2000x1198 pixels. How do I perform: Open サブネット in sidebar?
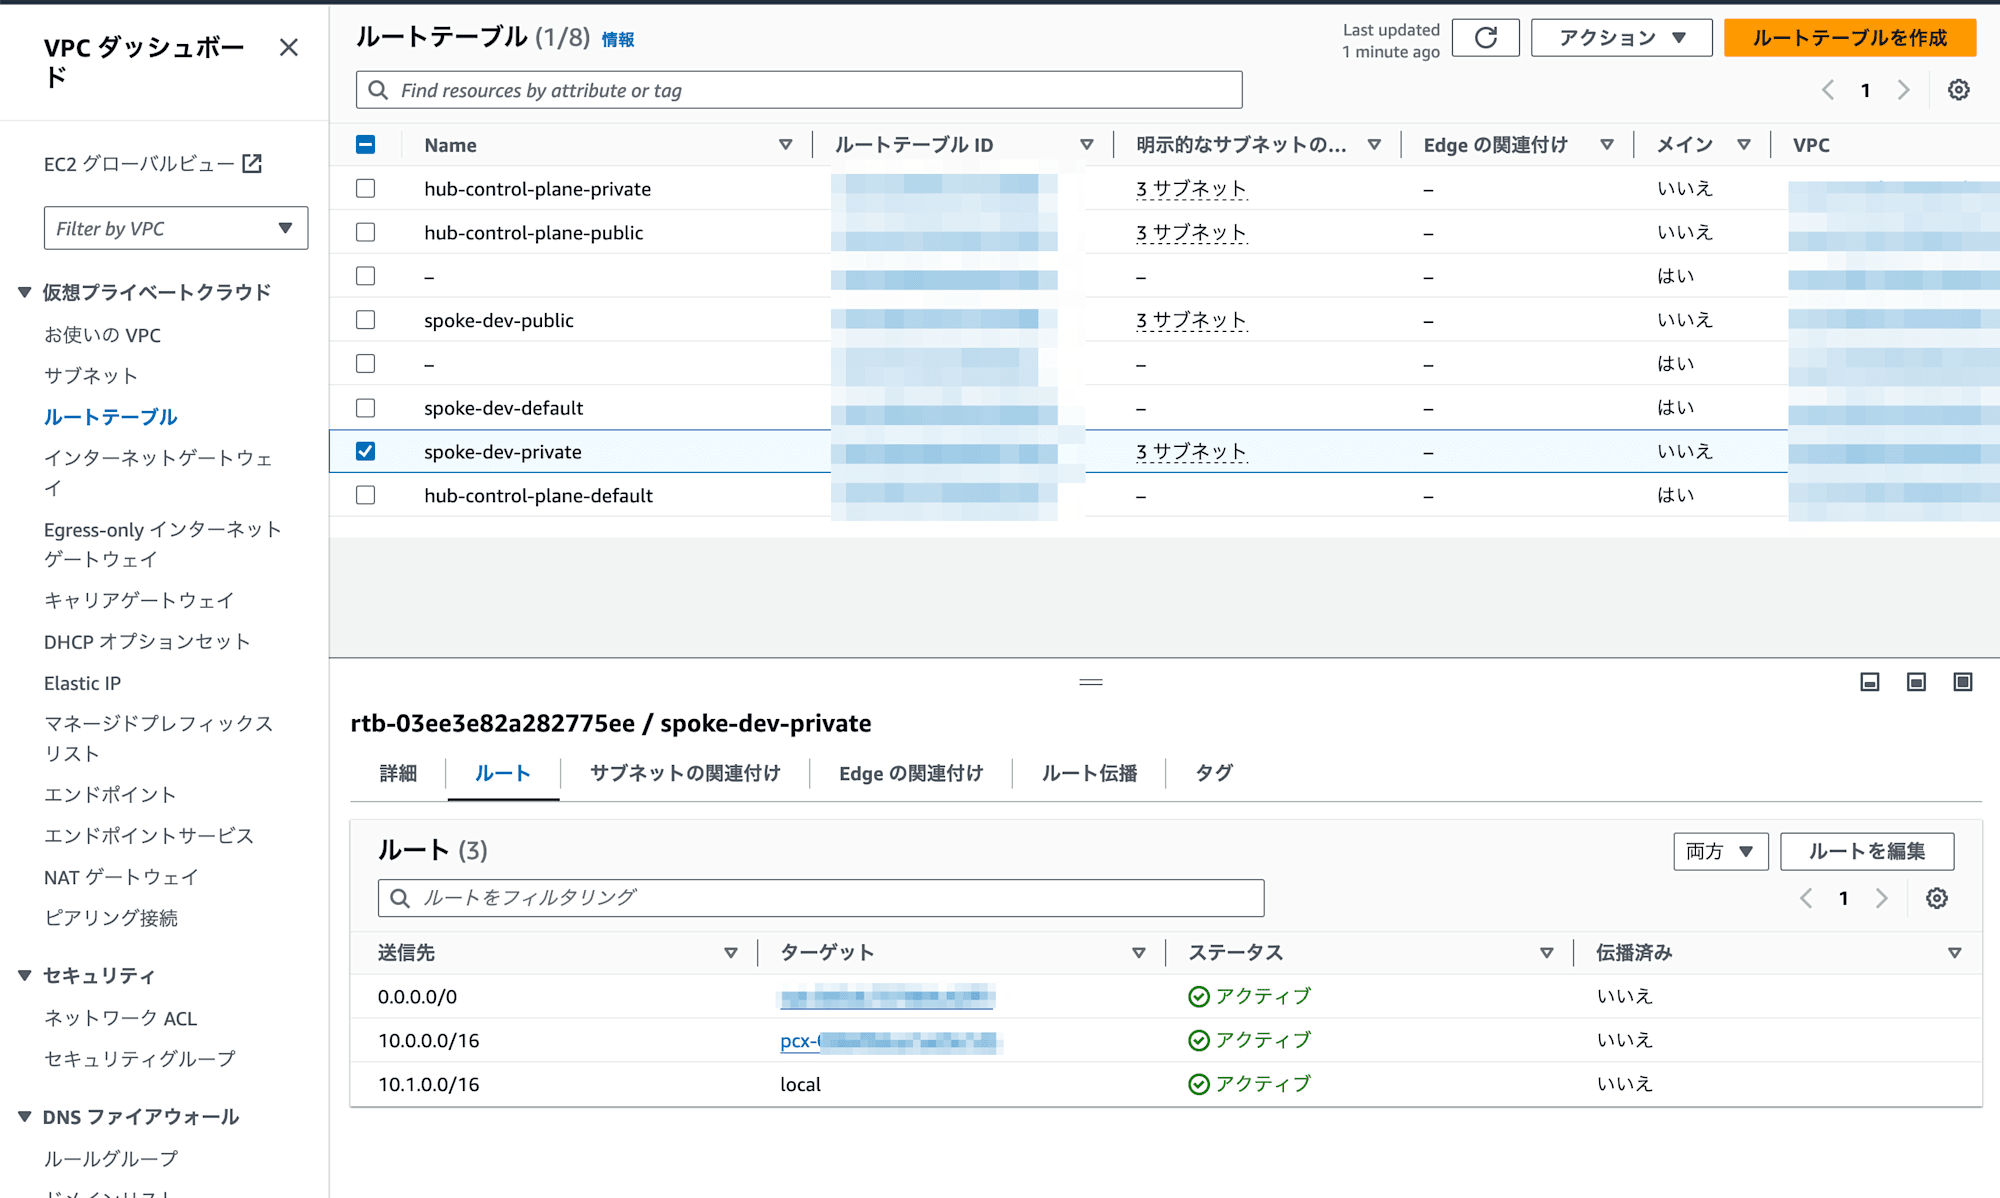pyautogui.click(x=91, y=376)
